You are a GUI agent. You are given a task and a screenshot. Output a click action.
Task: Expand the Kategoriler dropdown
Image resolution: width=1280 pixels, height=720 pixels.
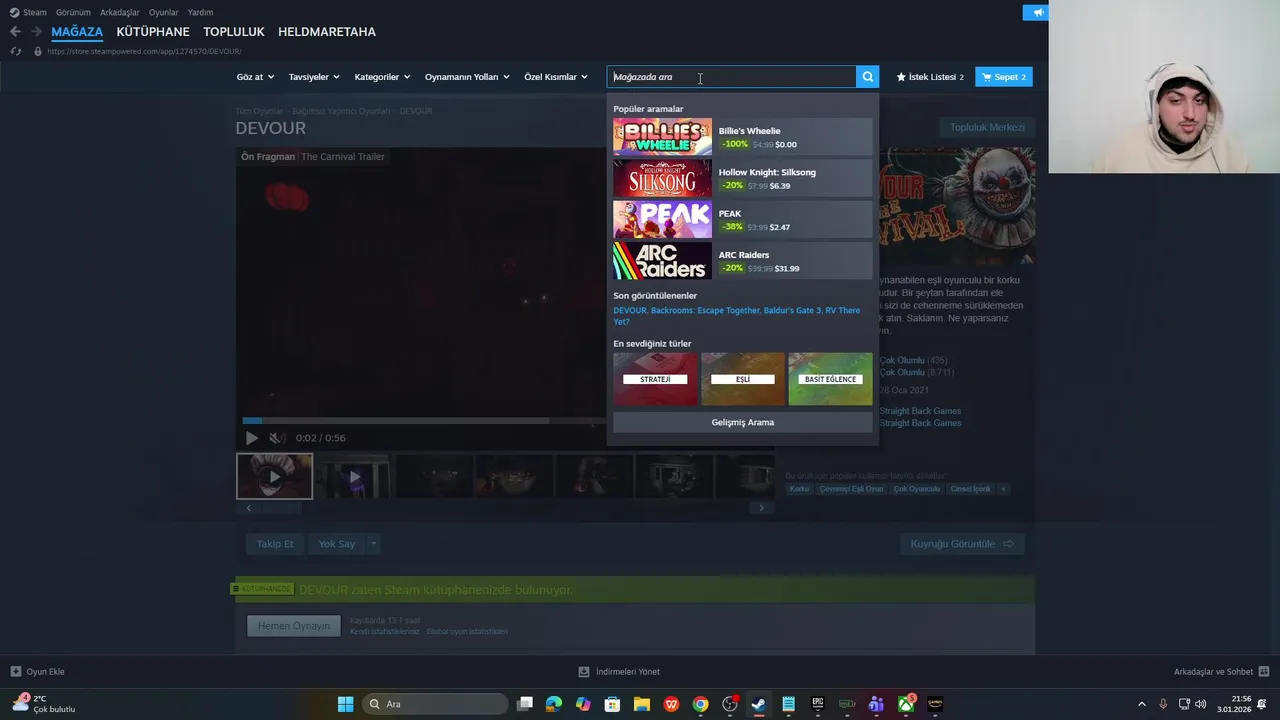(x=382, y=77)
